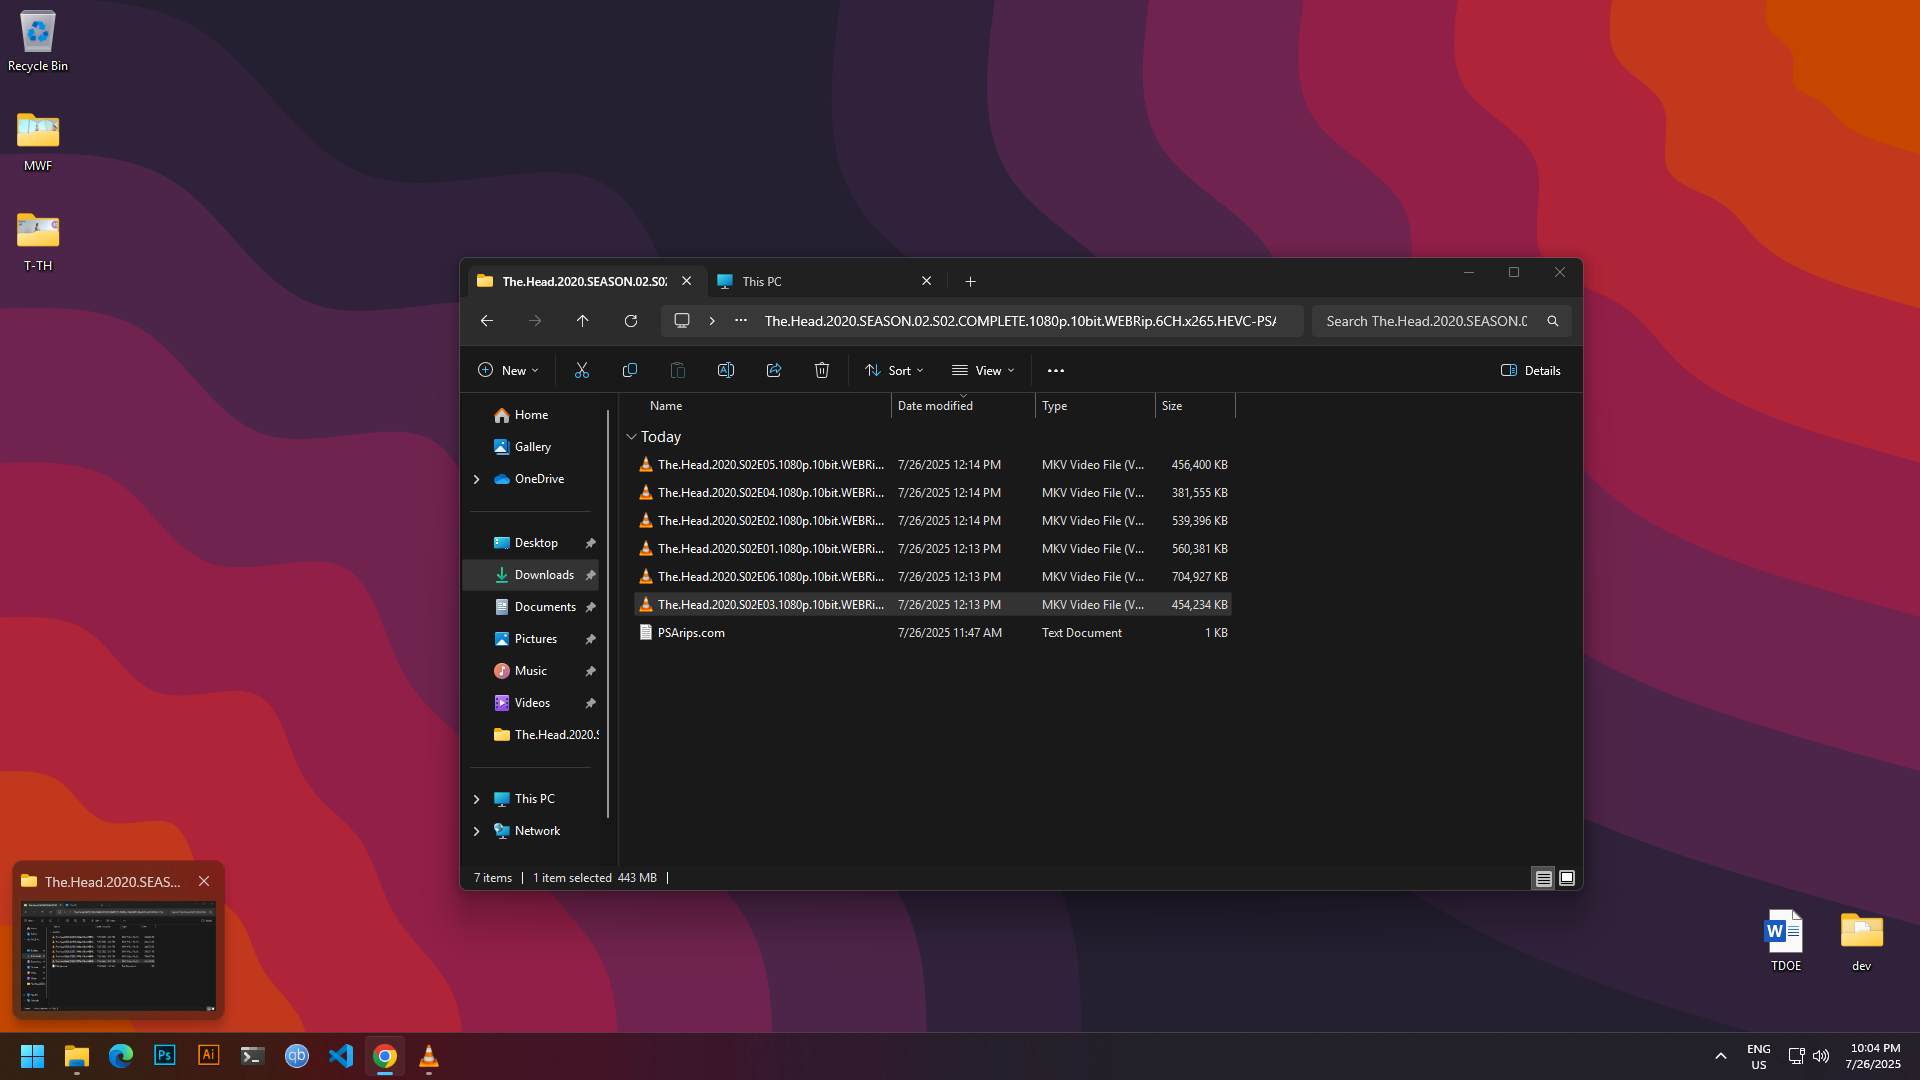Sort by Date modified column header
This screenshot has width=1920, height=1080.
[963, 406]
